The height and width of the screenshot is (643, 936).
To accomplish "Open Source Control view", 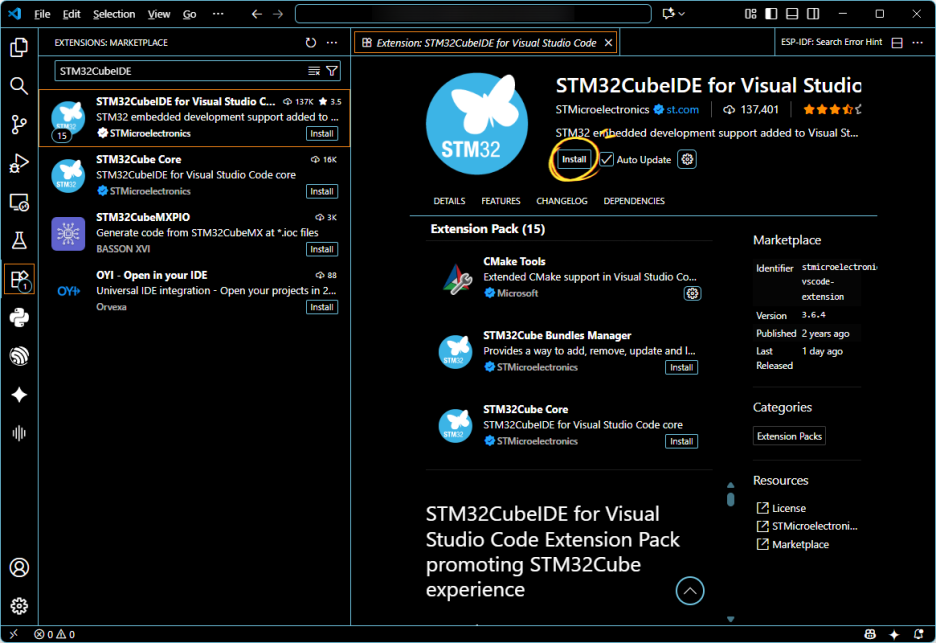I will [x=19, y=124].
